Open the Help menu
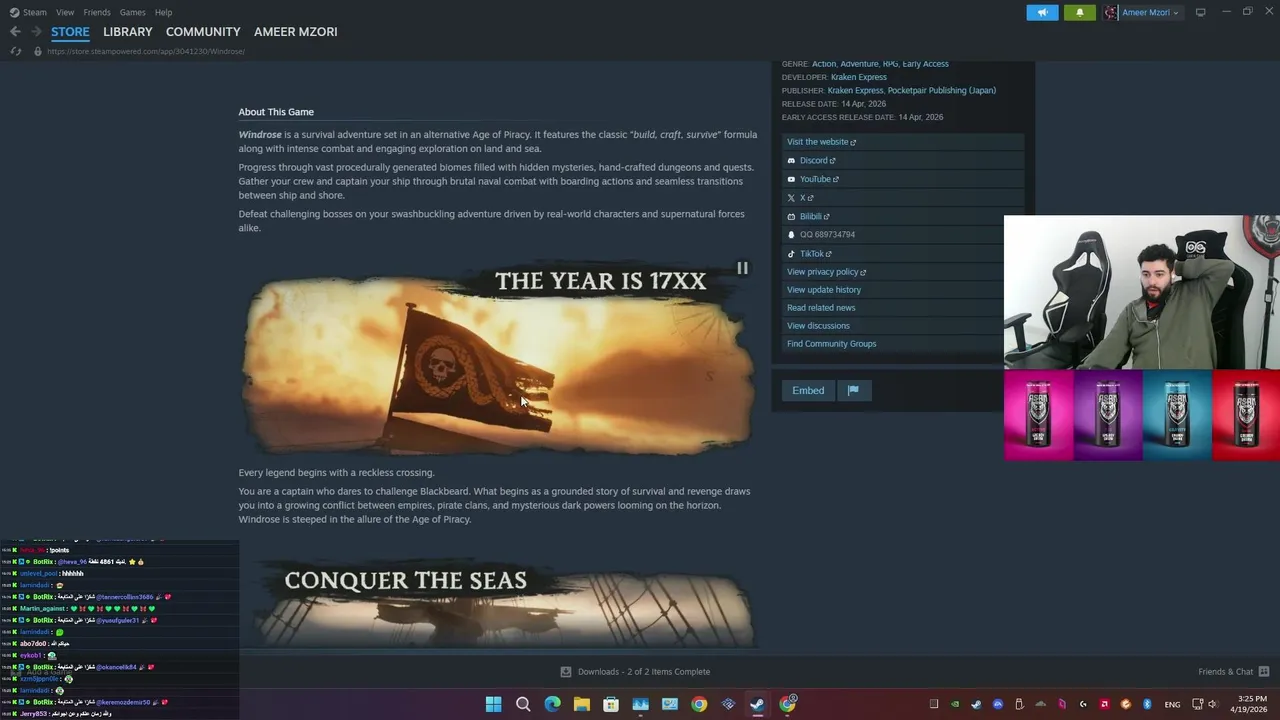The width and height of the screenshot is (1280, 720). point(163,12)
